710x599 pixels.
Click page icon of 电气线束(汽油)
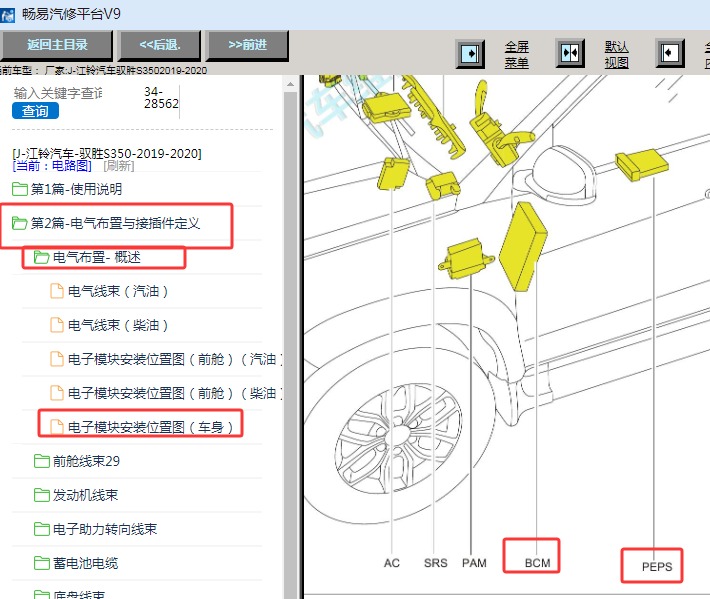(57, 291)
